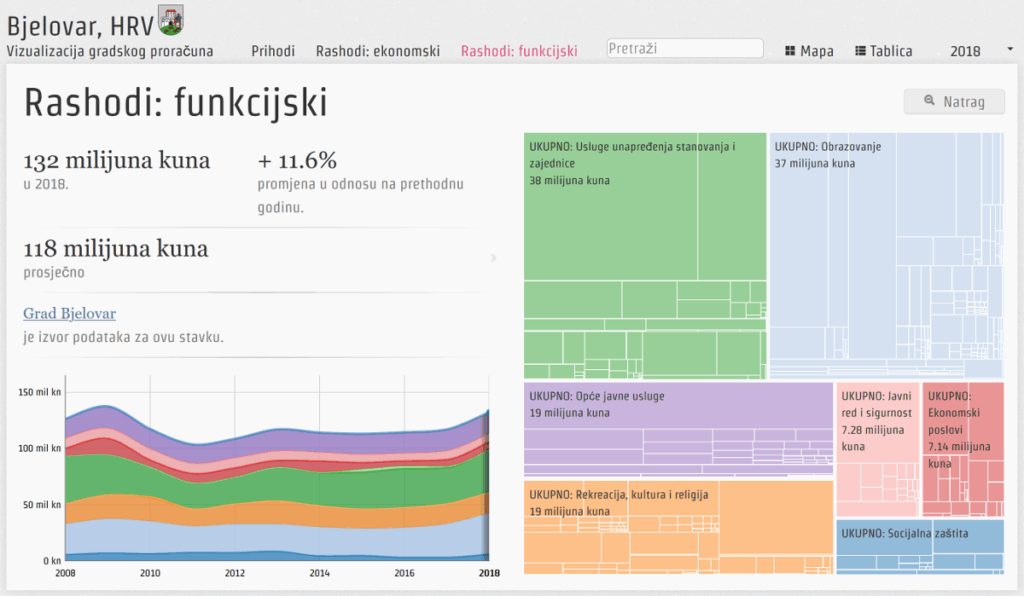Click the Bjelovar coat of arms icon
This screenshot has height=596, width=1024.
(x=171, y=20)
